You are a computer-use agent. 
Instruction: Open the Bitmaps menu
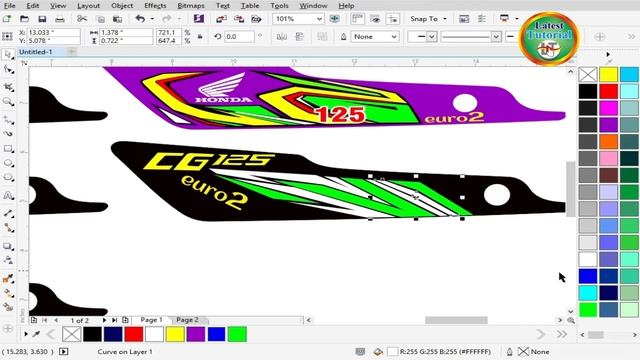(x=191, y=6)
